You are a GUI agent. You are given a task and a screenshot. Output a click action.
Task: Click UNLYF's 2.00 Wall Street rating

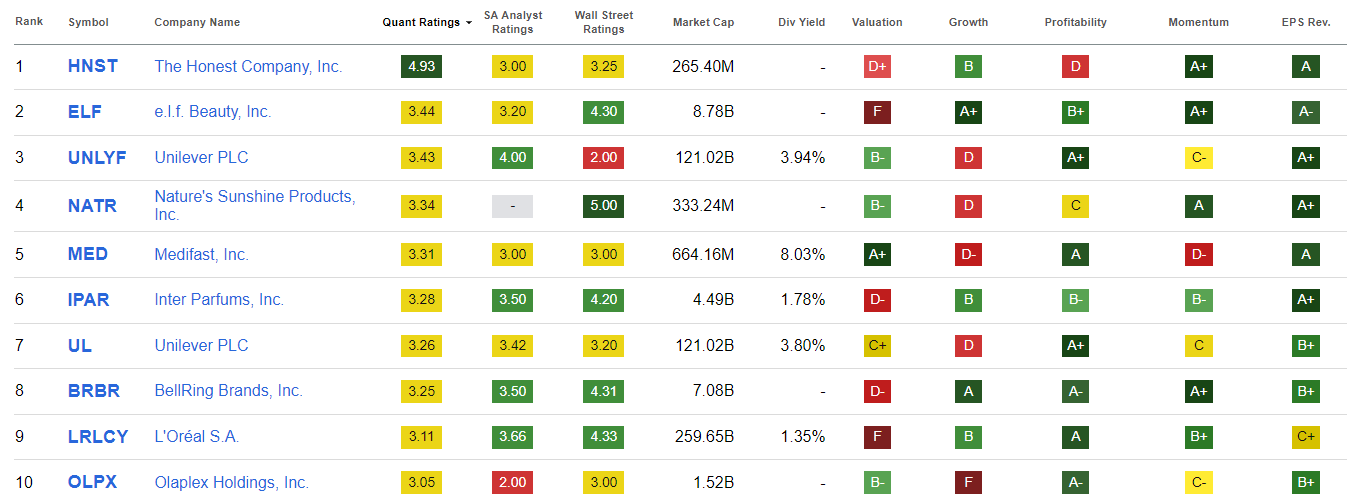(x=603, y=158)
